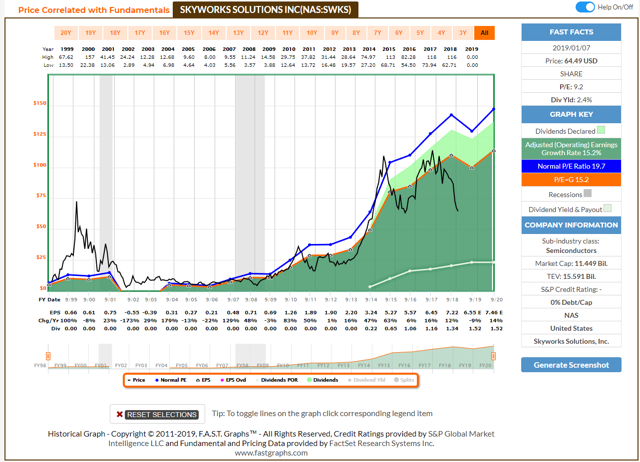The image size is (640, 462).
Task: Select the 15Y time range tab
Action: (x=189, y=33)
